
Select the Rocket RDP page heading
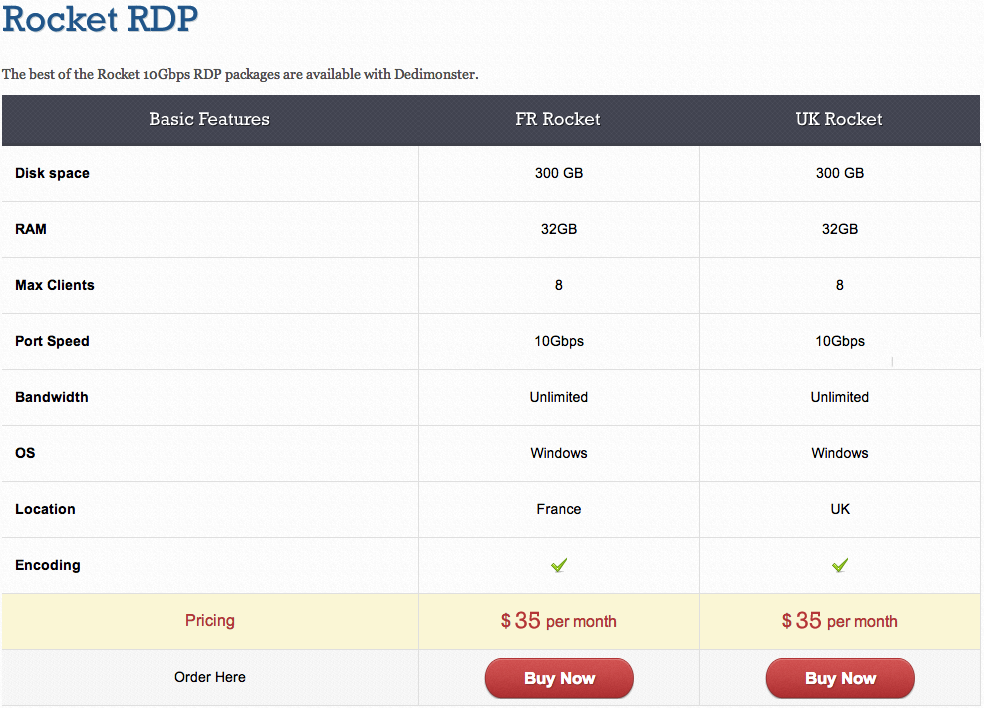coord(100,18)
